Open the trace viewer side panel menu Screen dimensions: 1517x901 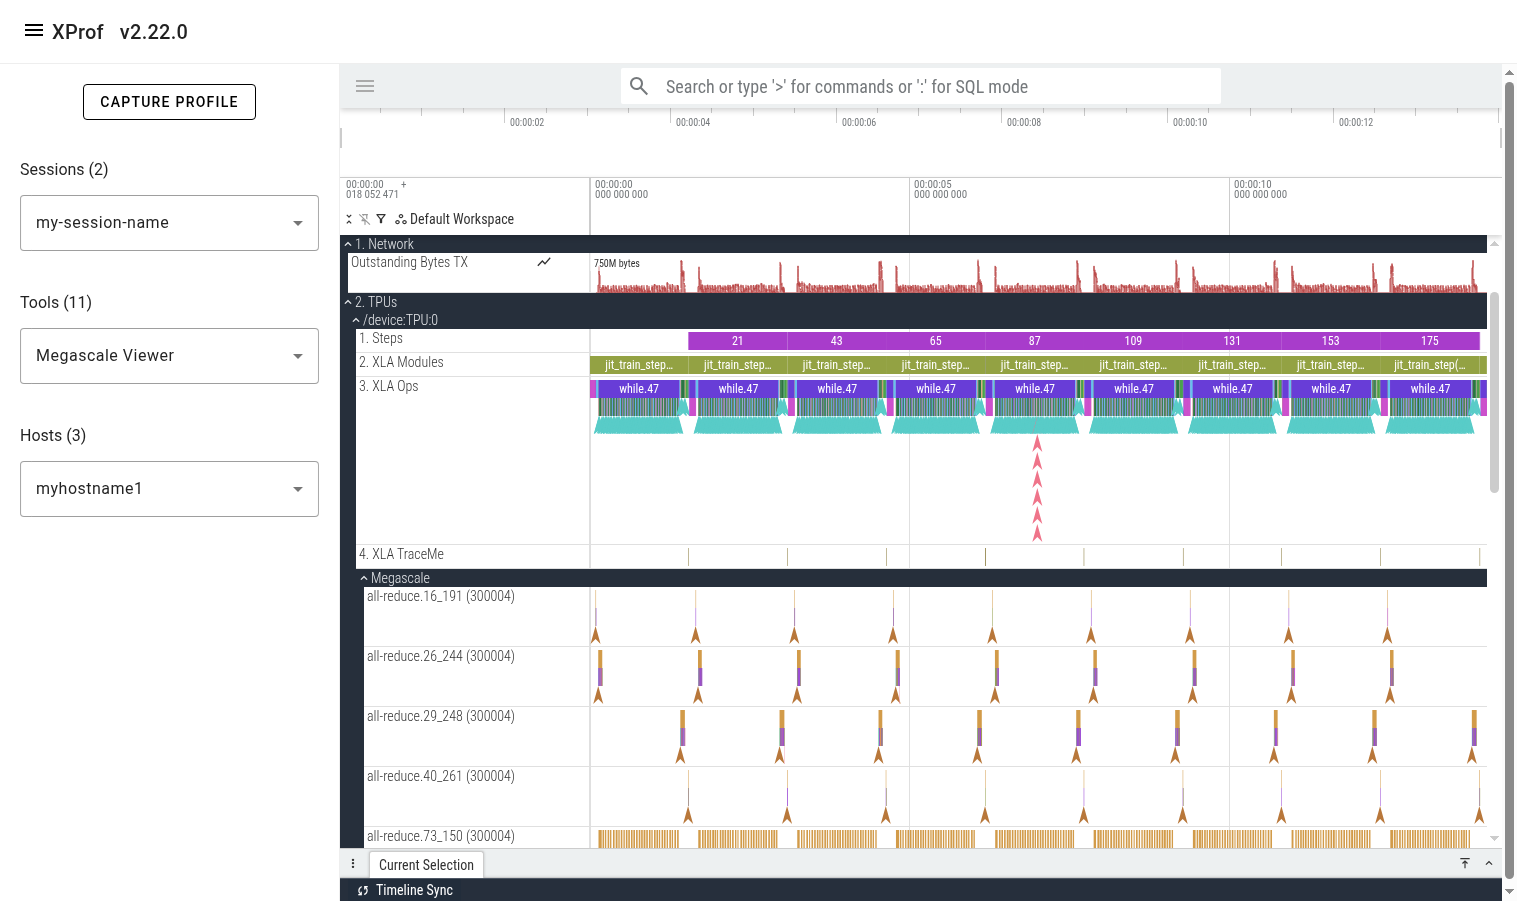pos(365,86)
